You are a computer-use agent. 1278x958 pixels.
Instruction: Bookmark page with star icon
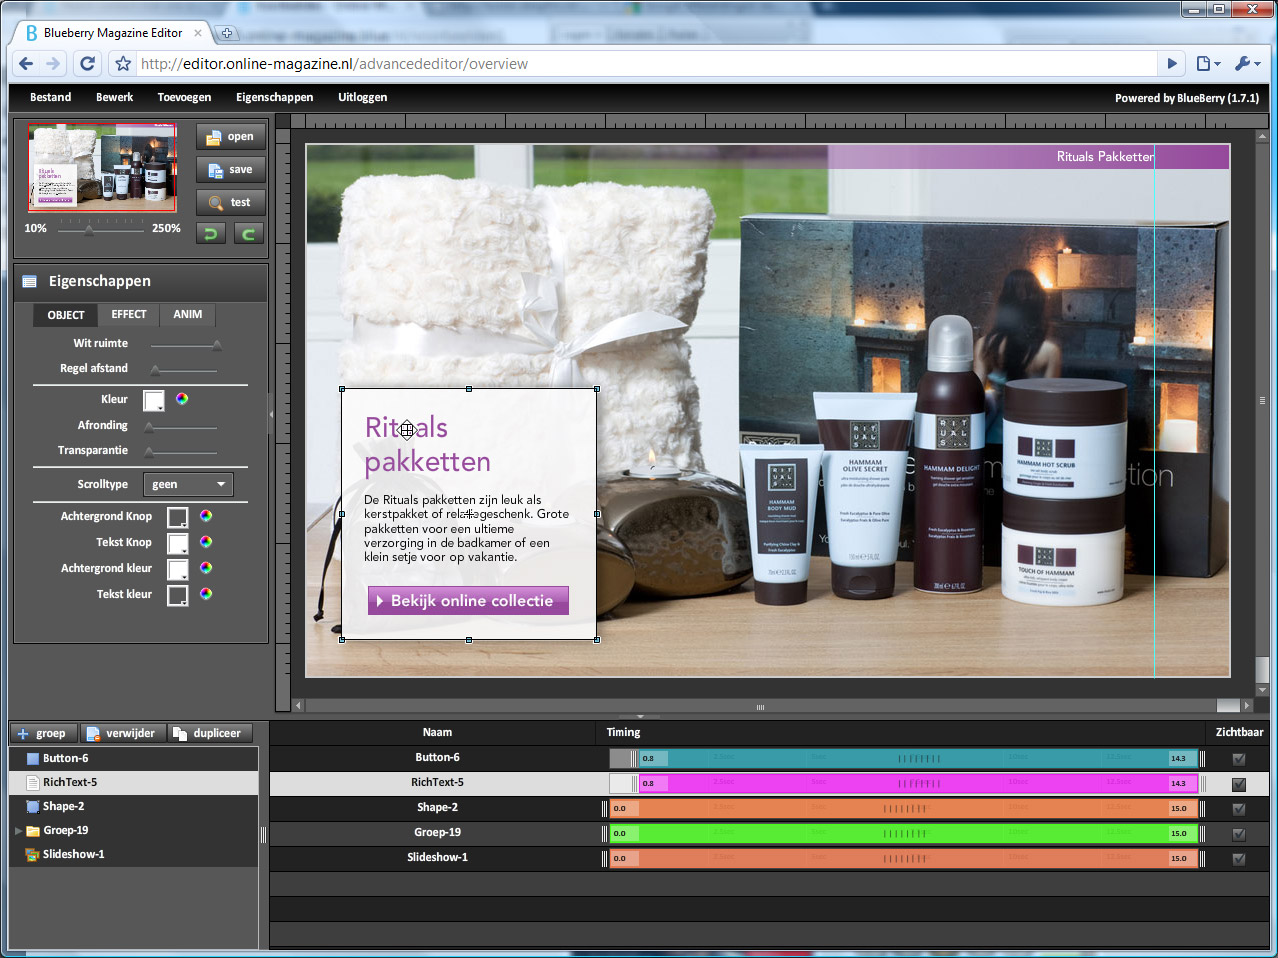[x=123, y=64]
